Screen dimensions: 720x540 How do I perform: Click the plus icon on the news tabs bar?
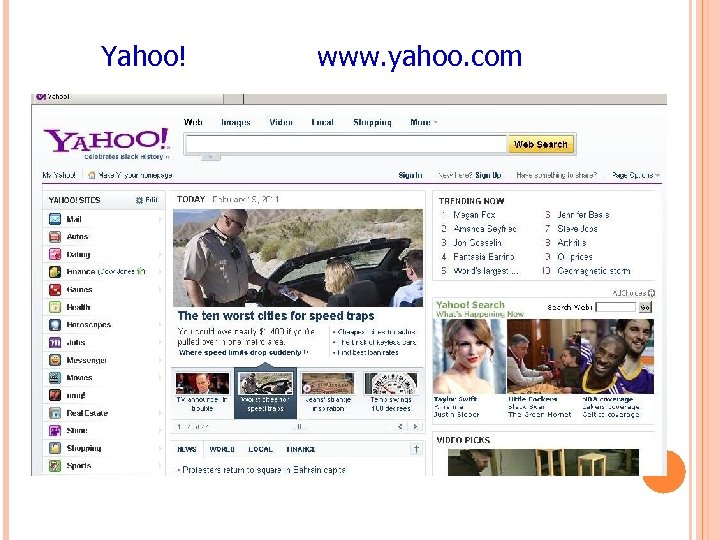pos(416,449)
